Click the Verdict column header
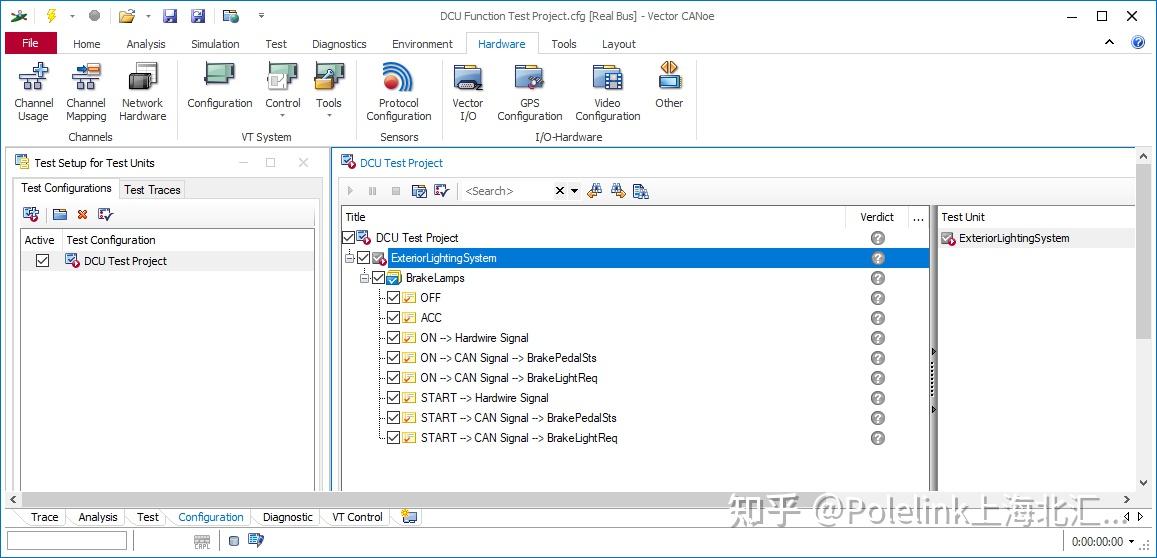This screenshot has height=558, width=1157. pos(877,217)
